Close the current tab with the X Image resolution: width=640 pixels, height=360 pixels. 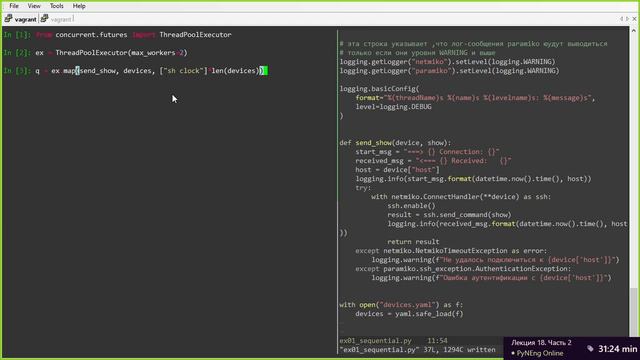(634, 19)
